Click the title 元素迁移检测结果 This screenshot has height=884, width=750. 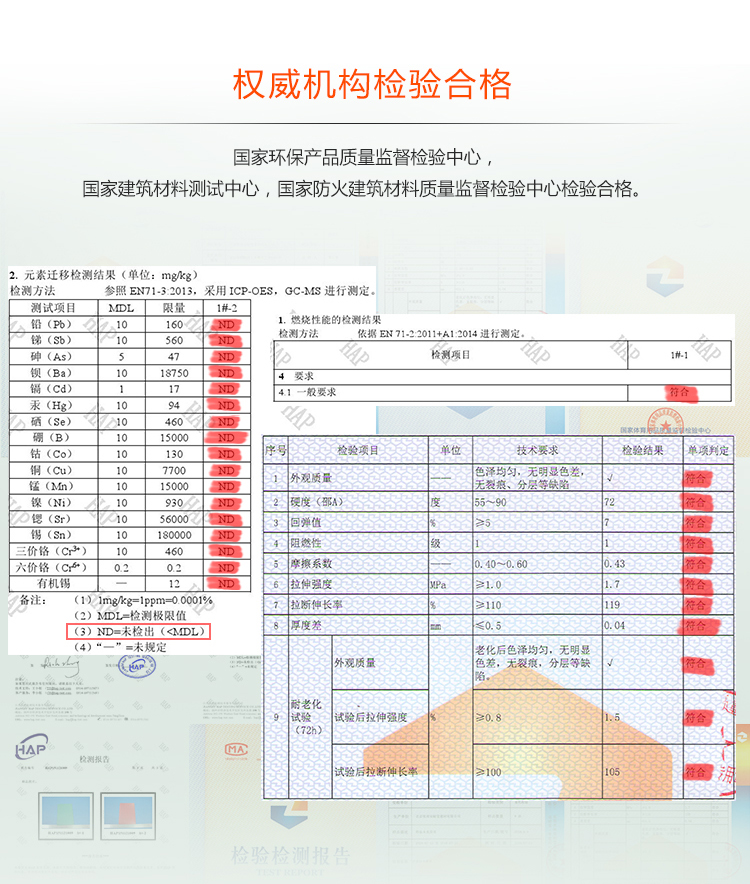click(x=70, y=275)
